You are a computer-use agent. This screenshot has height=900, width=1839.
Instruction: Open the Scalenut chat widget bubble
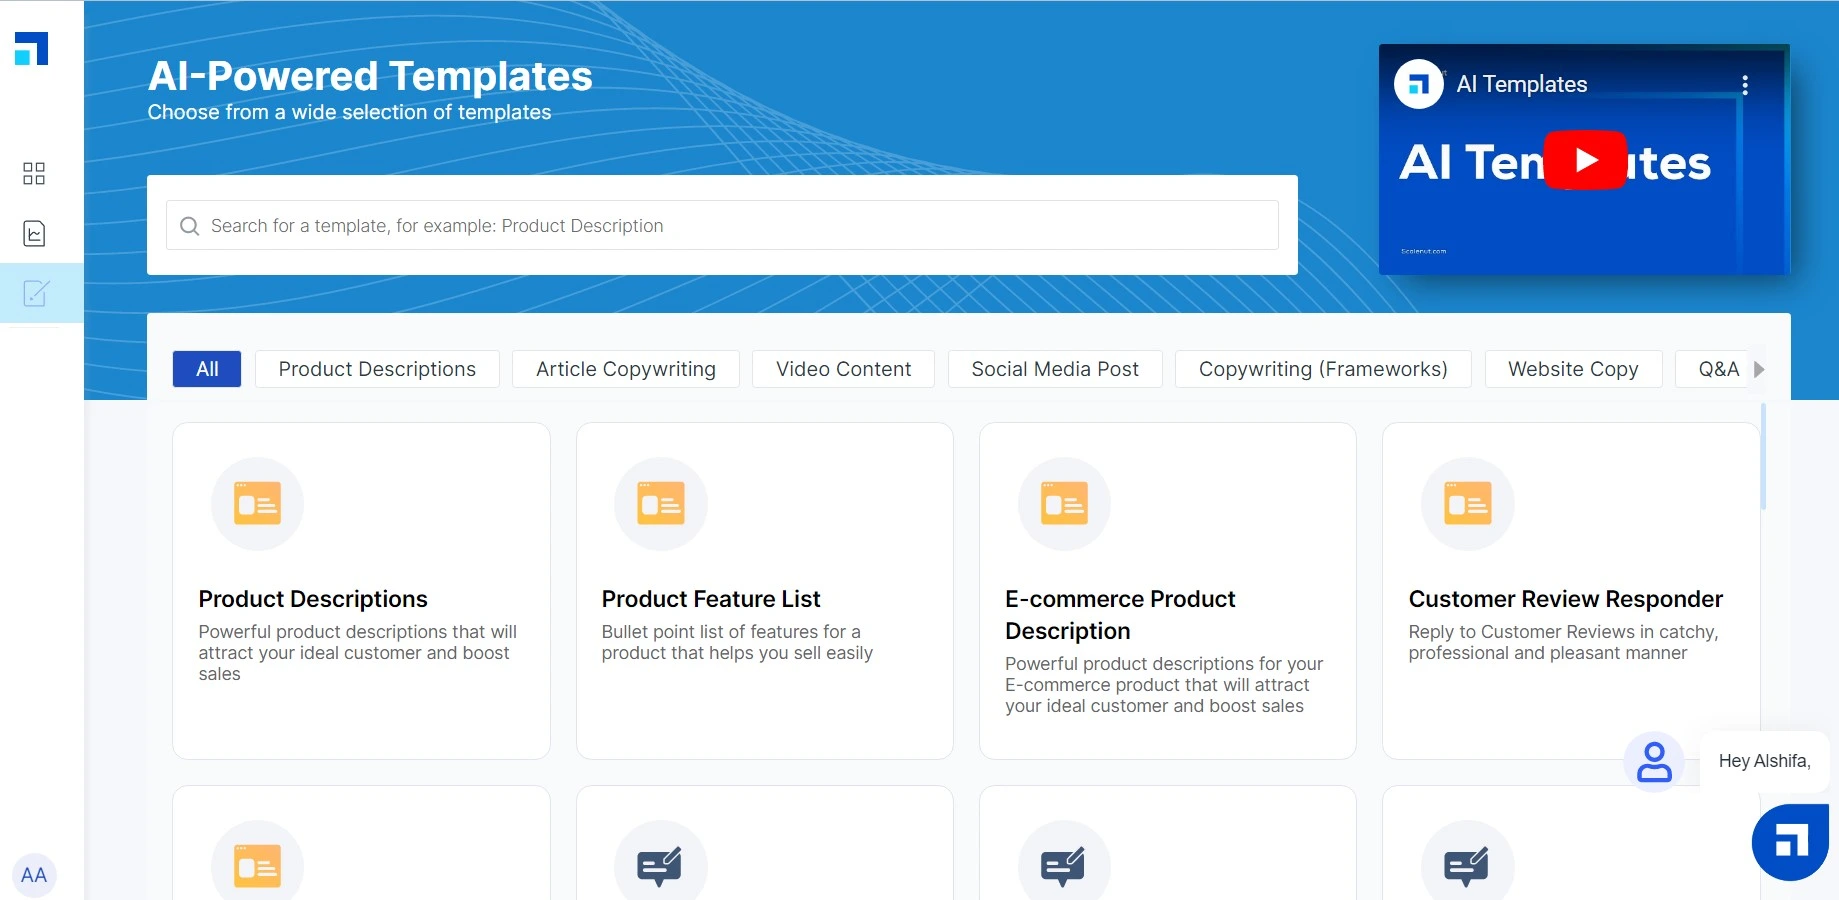tap(1789, 841)
